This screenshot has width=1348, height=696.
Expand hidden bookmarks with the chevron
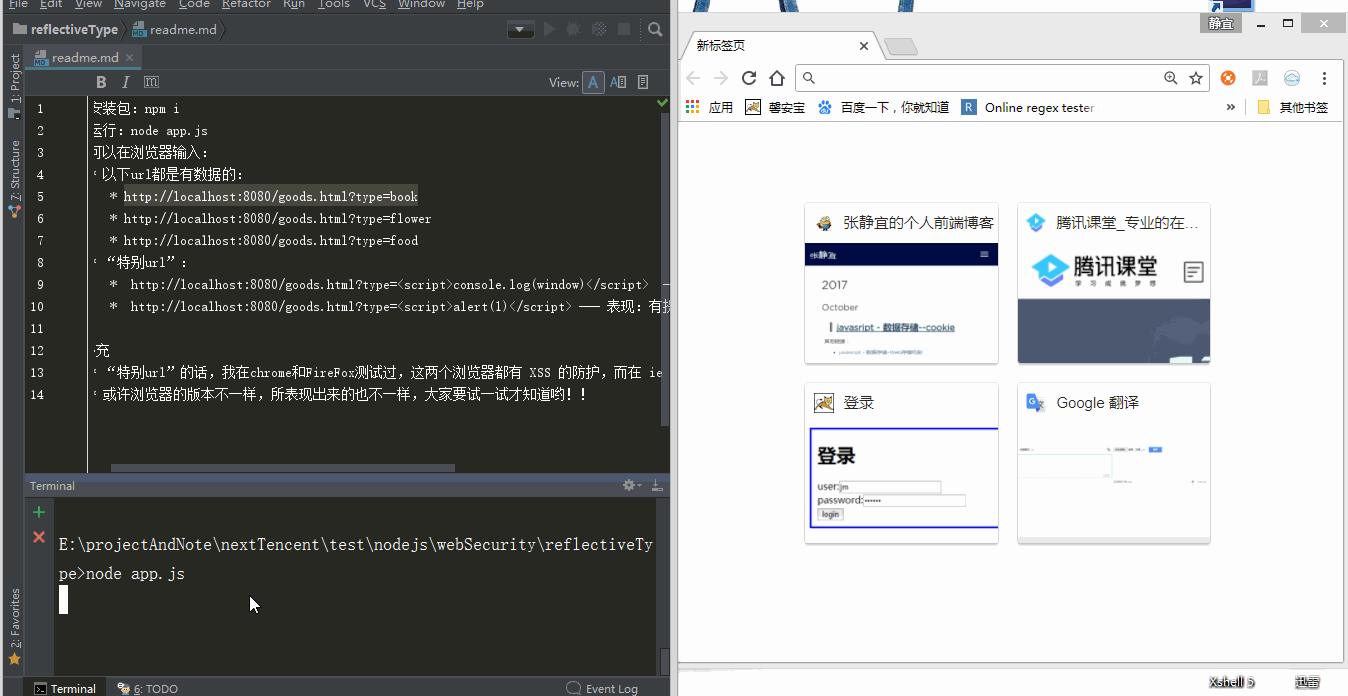(1231, 107)
